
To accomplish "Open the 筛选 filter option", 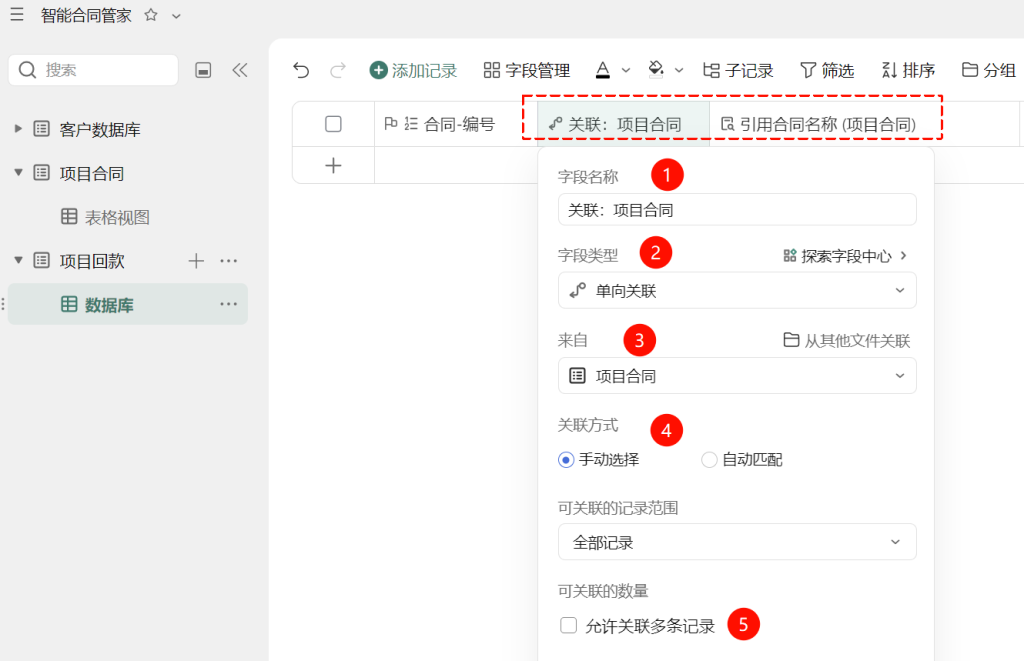I will [x=827, y=70].
